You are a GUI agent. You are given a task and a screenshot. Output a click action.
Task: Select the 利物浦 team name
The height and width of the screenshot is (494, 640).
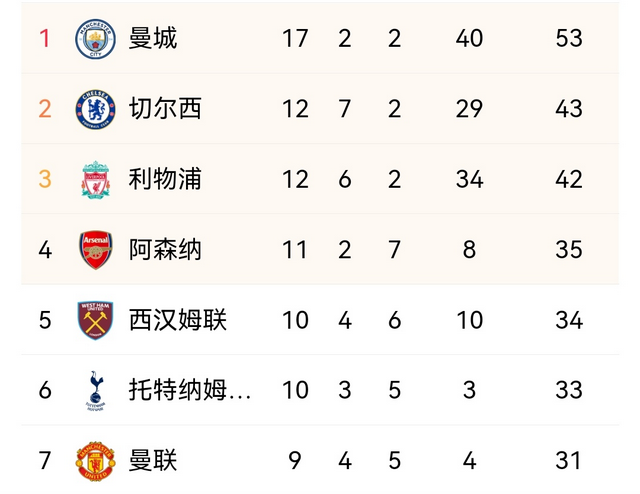tap(165, 179)
